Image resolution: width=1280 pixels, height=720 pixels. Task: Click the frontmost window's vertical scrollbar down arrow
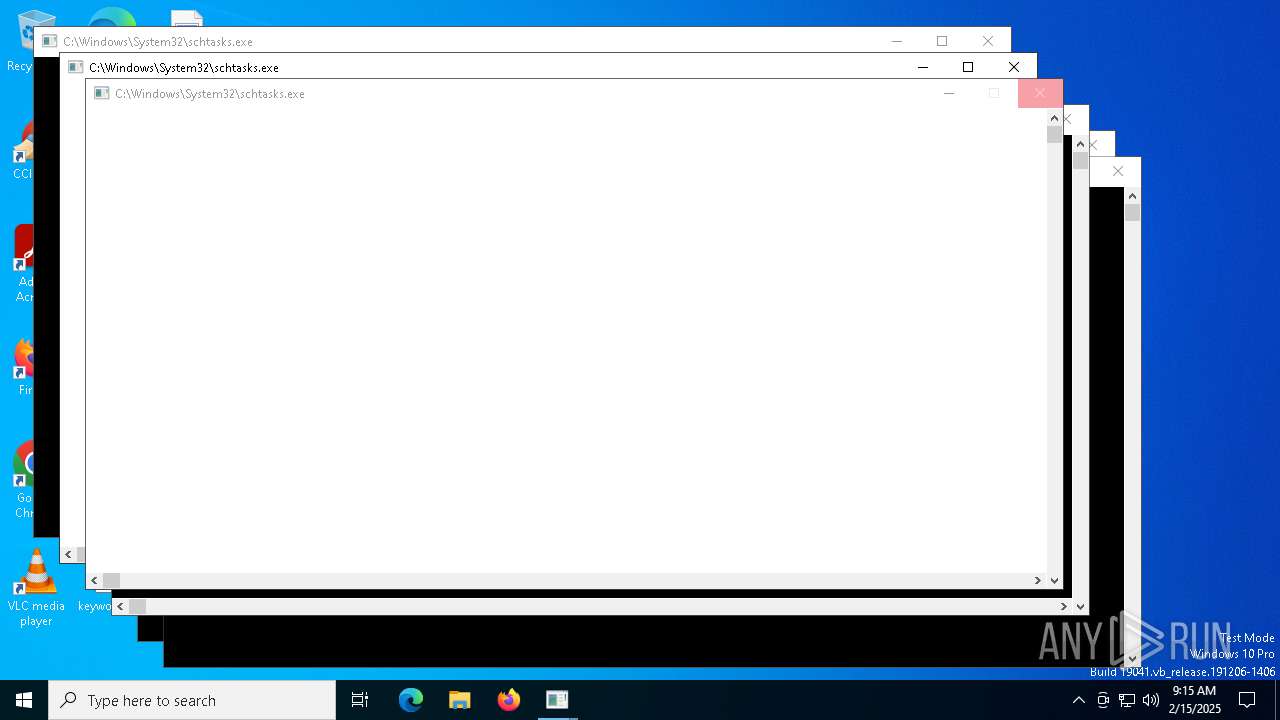coord(1054,580)
